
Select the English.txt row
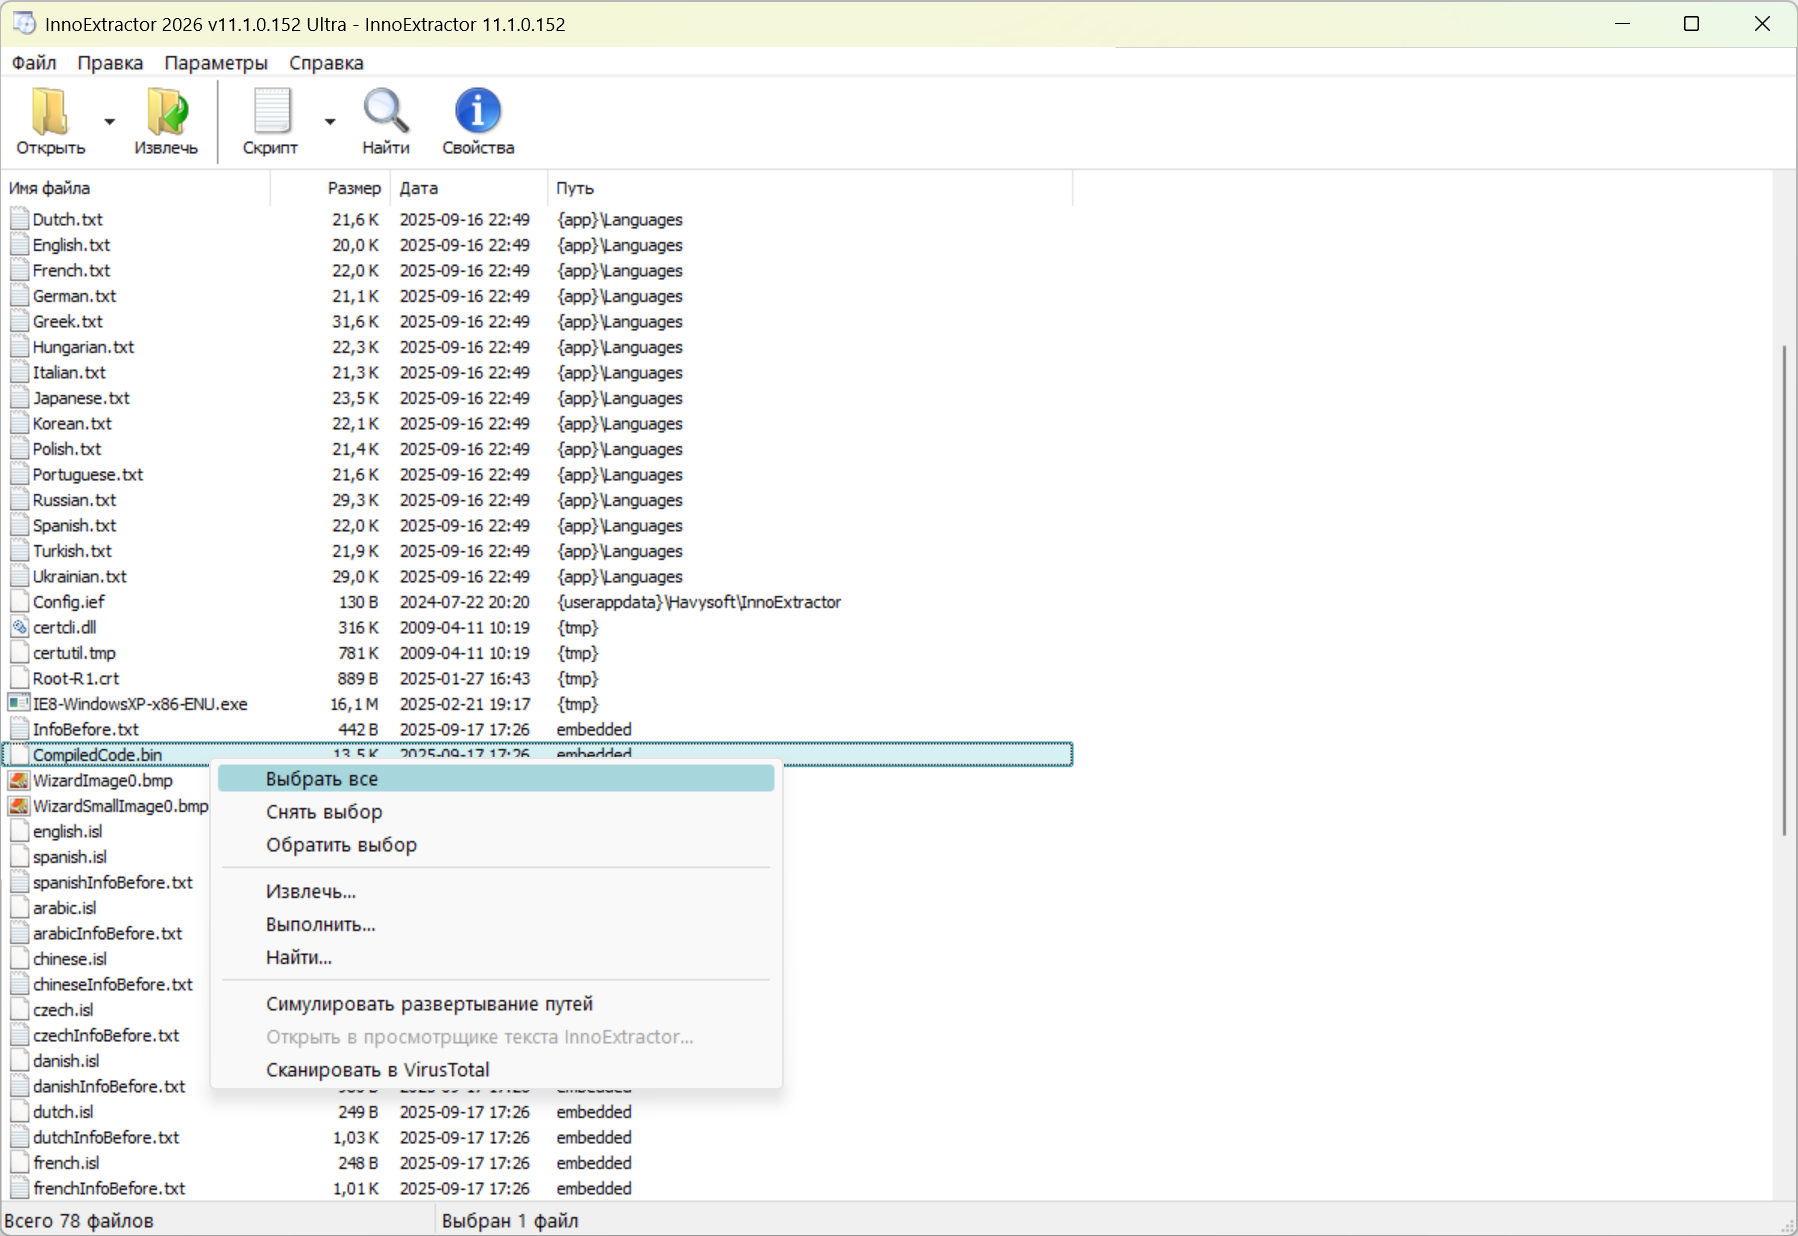tap(538, 245)
